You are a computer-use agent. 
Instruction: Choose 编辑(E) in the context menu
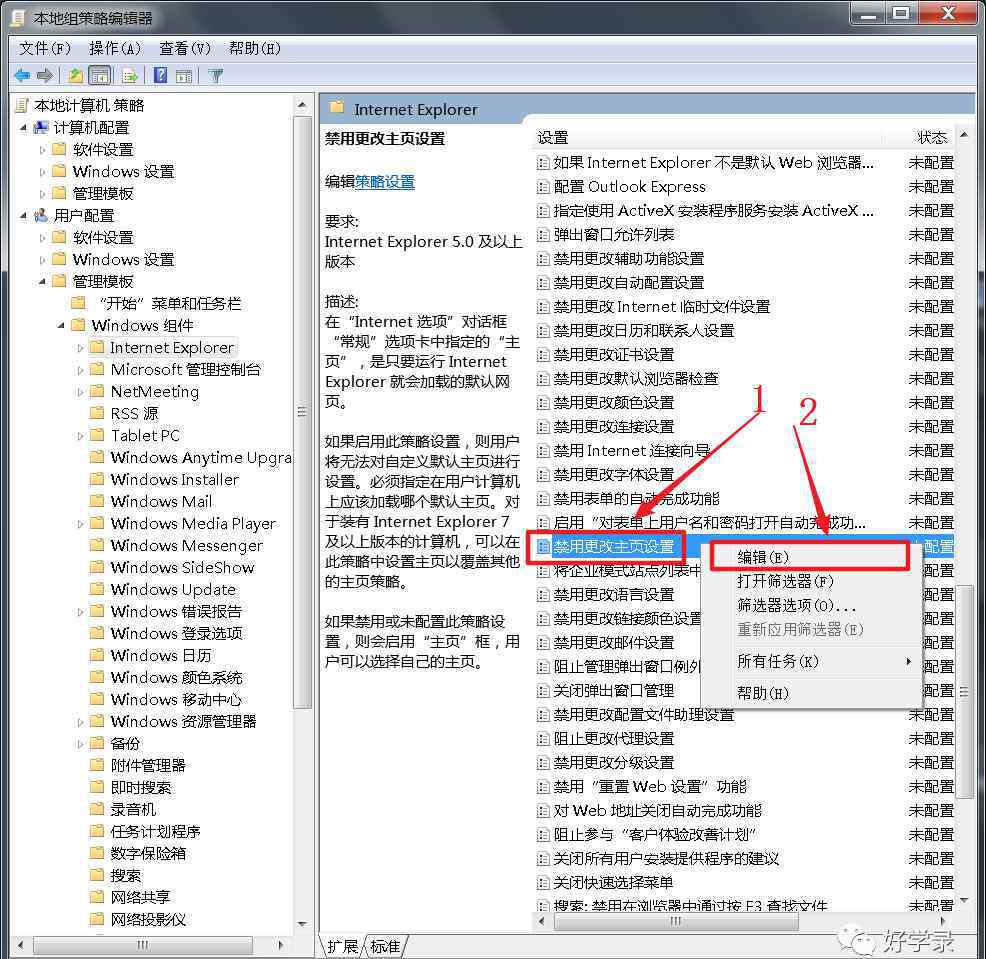pyautogui.click(x=763, y=557)
